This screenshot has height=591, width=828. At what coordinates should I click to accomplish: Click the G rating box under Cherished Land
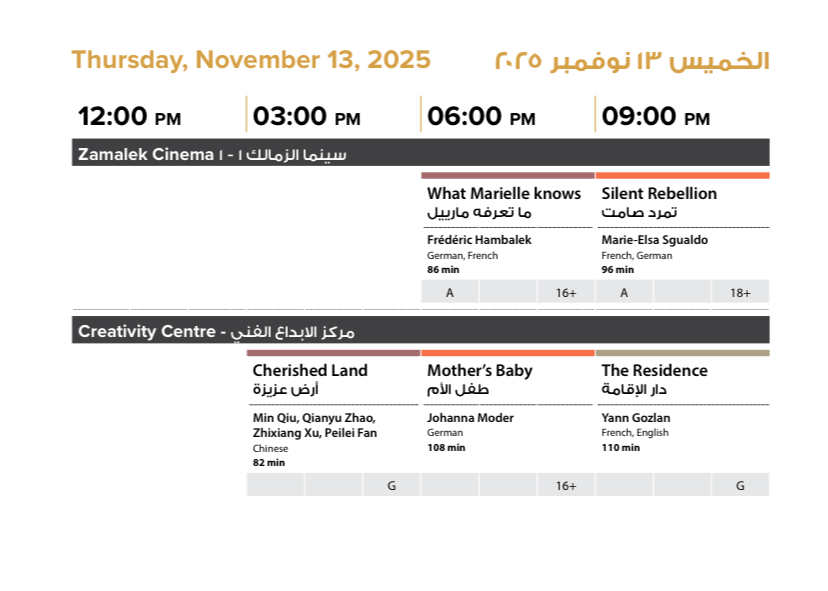click(x=392, y=486)
